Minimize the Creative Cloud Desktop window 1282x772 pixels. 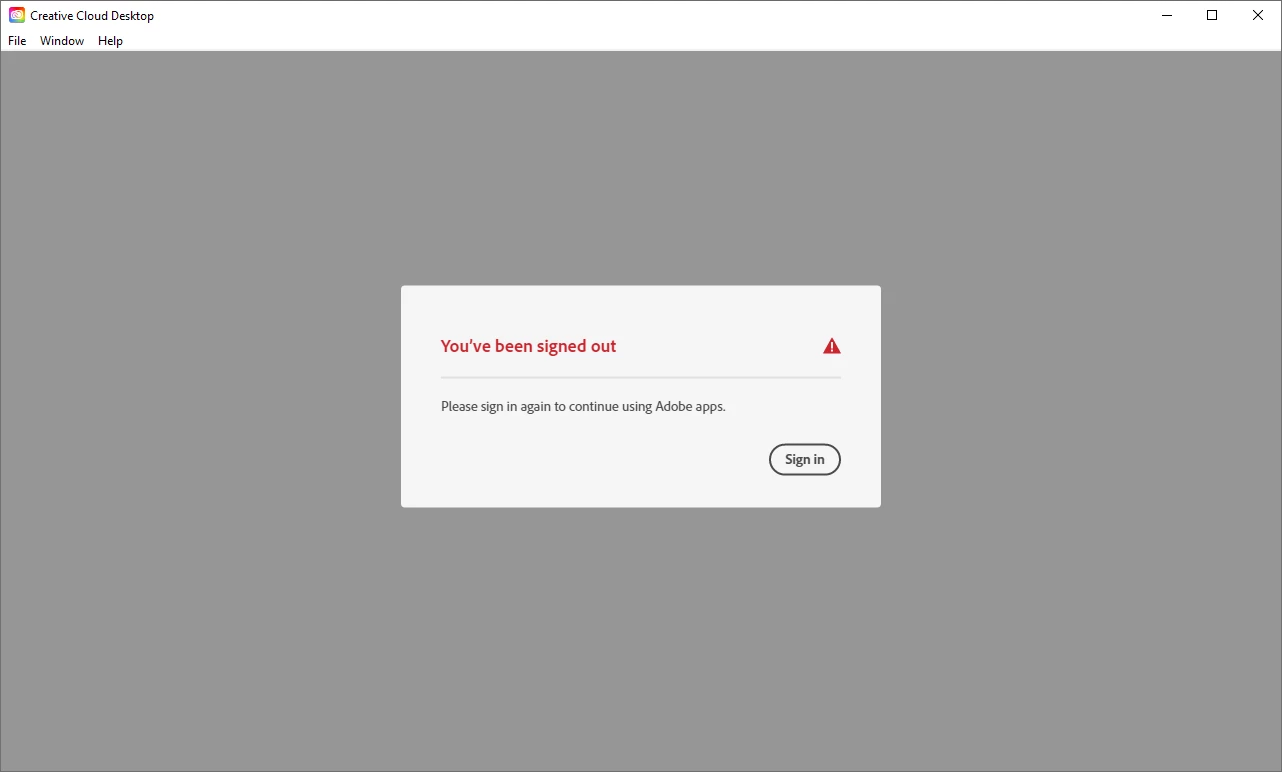(x=1166, y=15)
